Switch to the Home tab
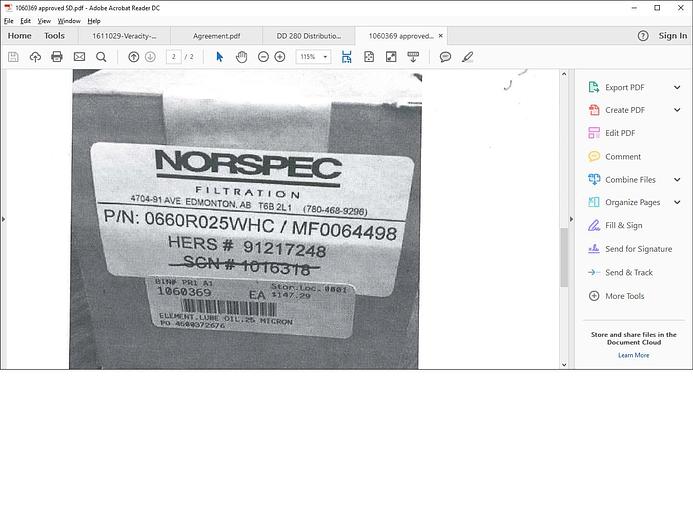693x525 pixels. click(19, 36)
